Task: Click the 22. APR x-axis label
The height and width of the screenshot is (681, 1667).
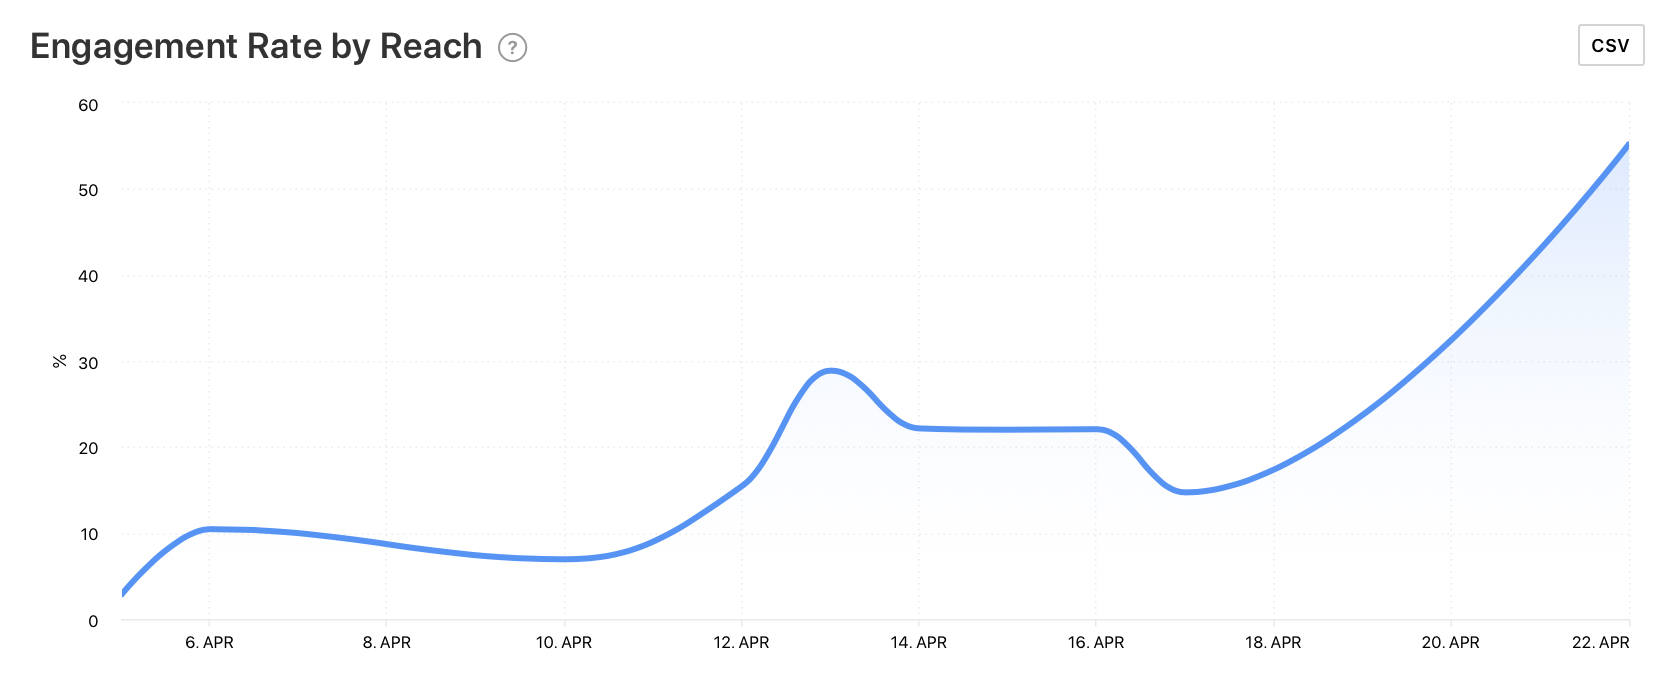Action: (x=1600, y=642)
